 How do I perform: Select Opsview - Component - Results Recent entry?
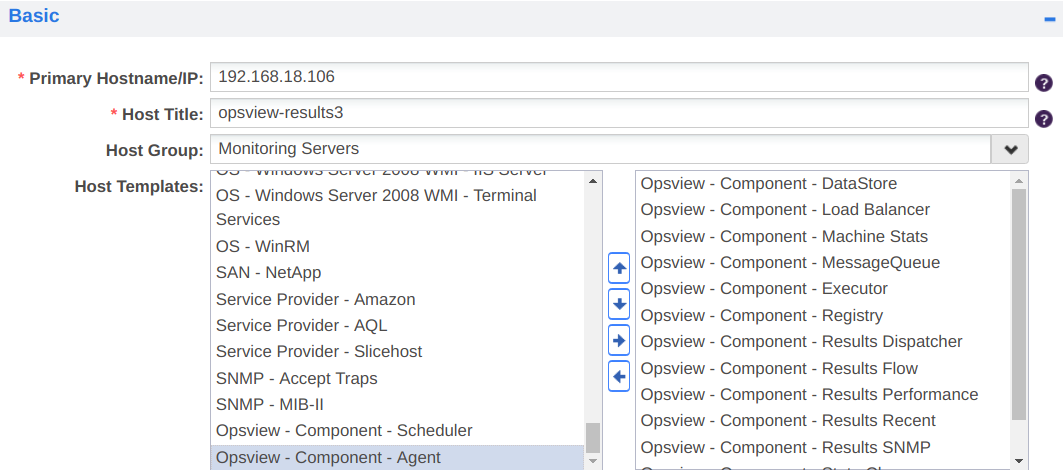point(823,421)
